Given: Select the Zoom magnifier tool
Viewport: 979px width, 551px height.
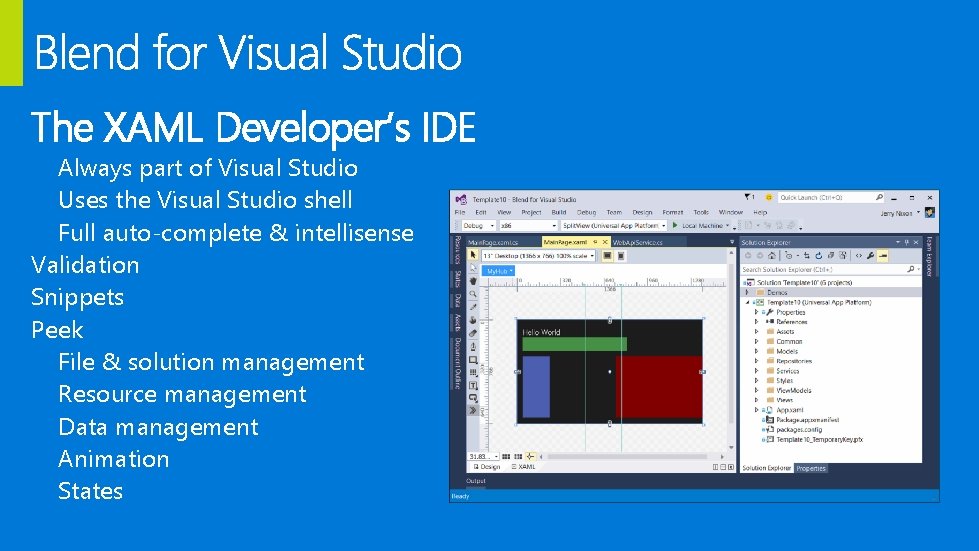Looking at the screenshot, I should (473, 293).
